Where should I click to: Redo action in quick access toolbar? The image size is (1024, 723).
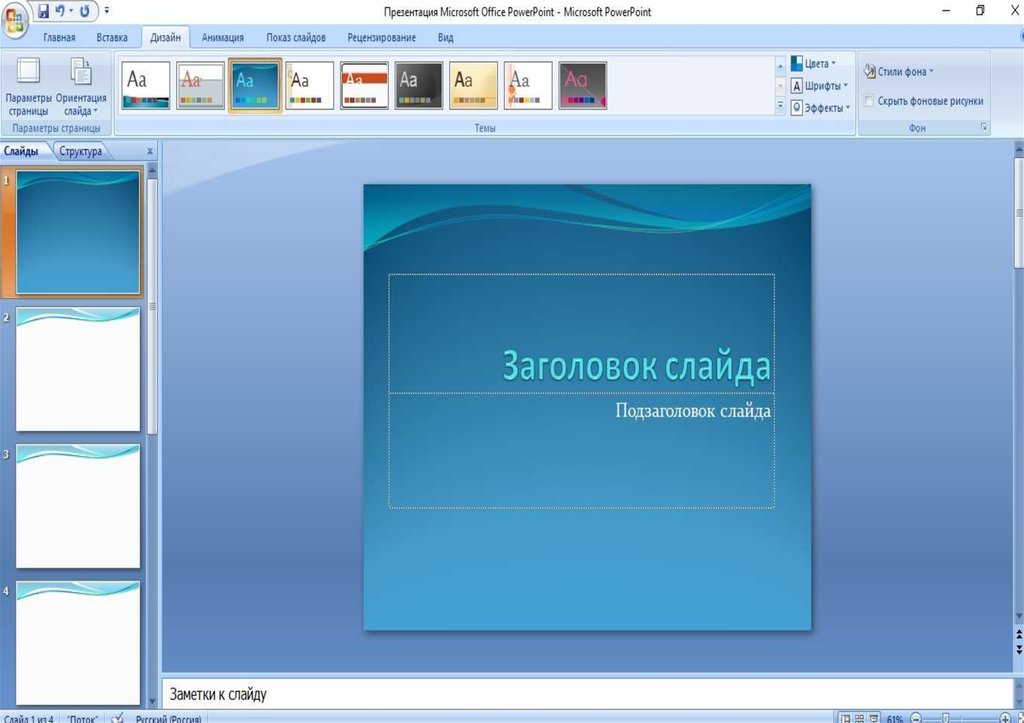click(85, 11)
